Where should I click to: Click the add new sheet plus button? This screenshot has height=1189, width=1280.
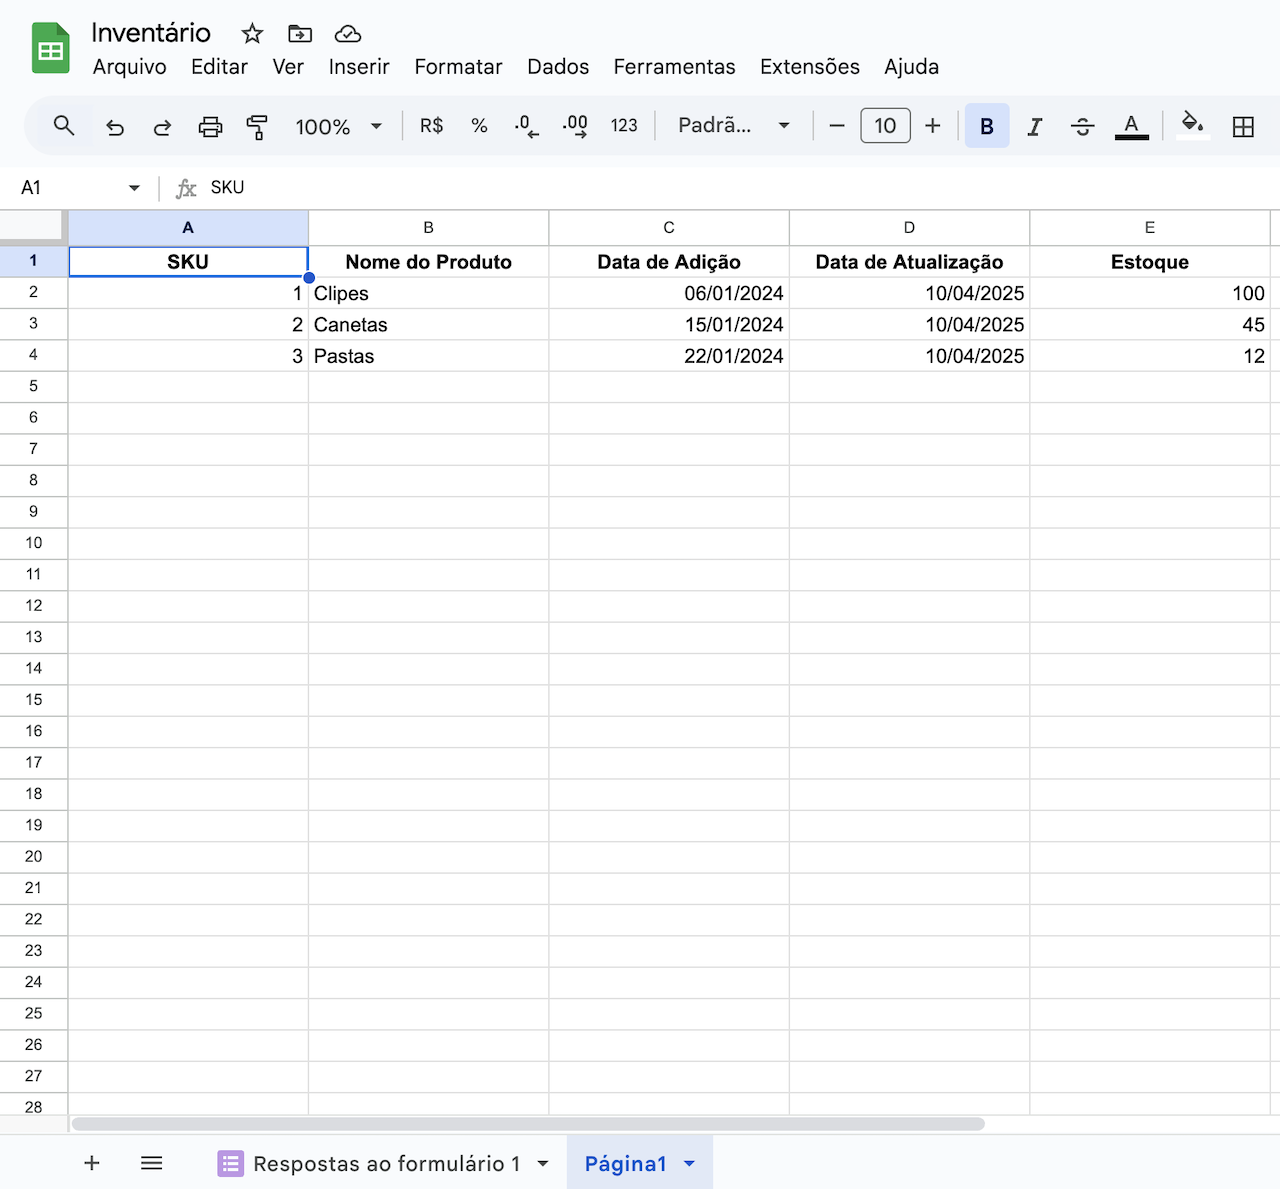click(92, 1163)
